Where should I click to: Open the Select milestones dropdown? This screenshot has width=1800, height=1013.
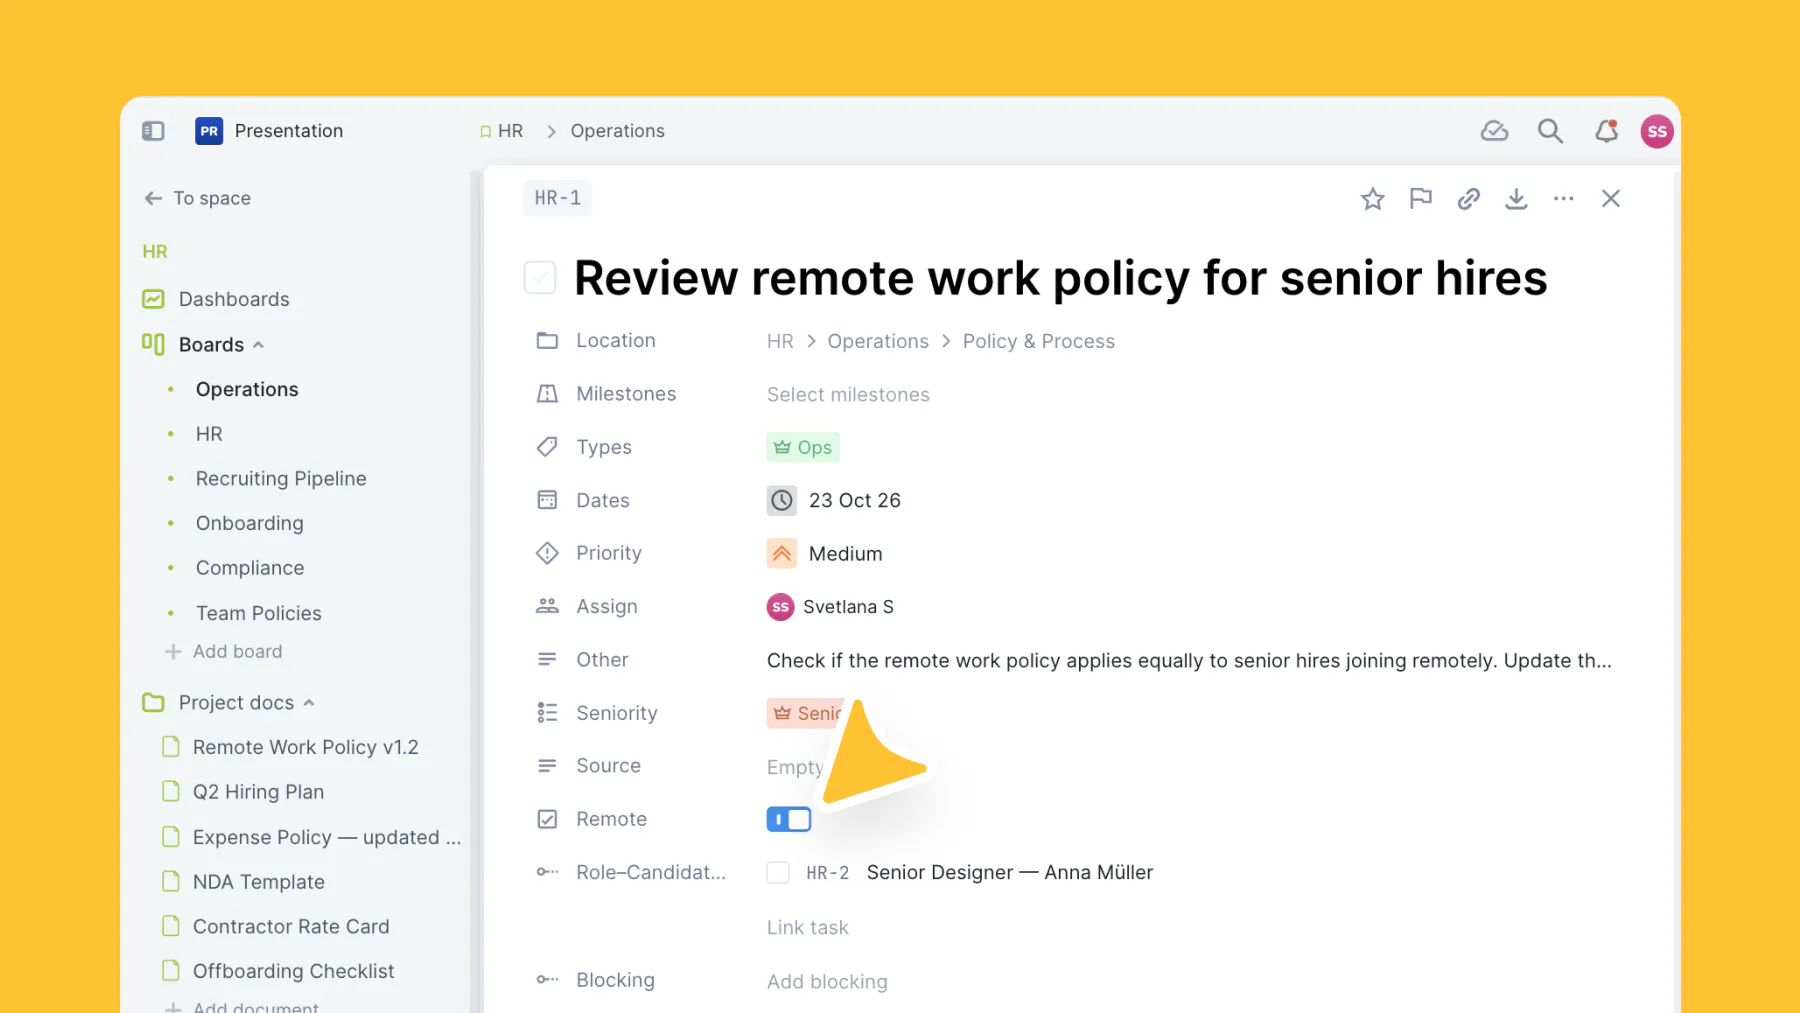[848, 395]
